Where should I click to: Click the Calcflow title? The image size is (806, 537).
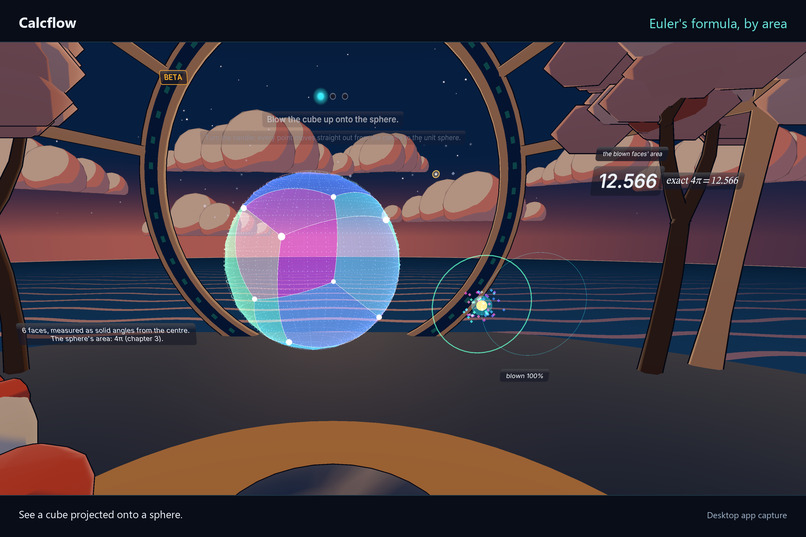coord(47,23)
